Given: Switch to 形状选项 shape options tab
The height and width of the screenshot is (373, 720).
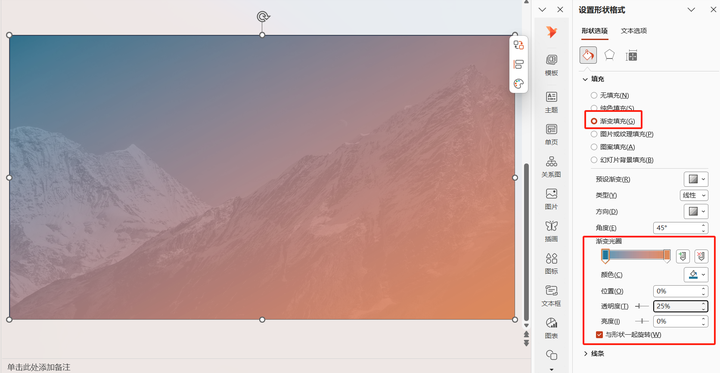Looking at the screenshot, I should coord(594,31).
